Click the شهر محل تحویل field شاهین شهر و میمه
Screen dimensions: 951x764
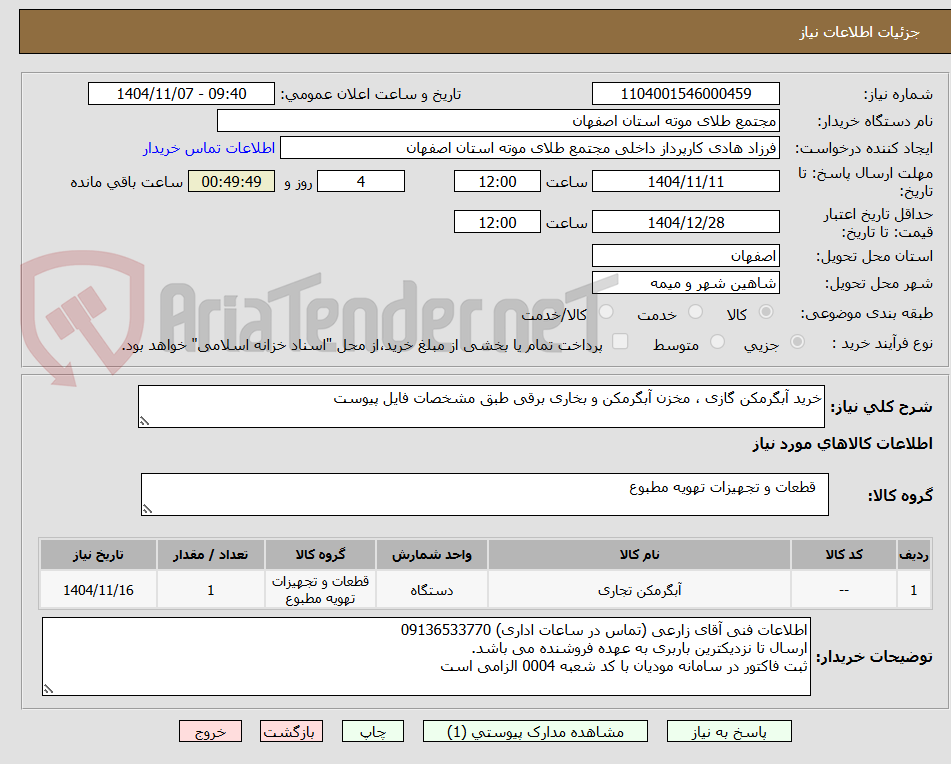685,283
